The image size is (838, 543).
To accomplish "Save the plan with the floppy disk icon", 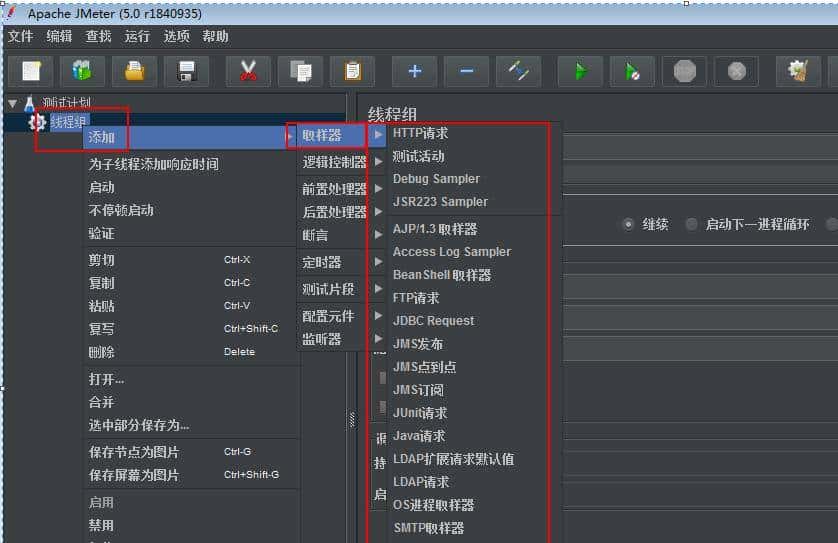I will tap(187, 71).
